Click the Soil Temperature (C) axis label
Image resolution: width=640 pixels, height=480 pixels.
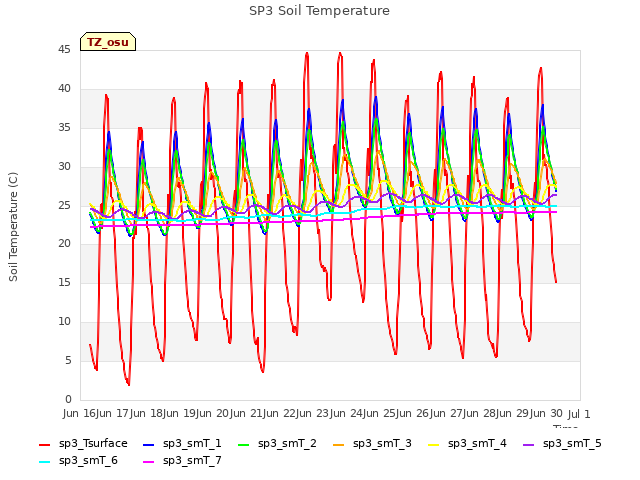[13, 227]
